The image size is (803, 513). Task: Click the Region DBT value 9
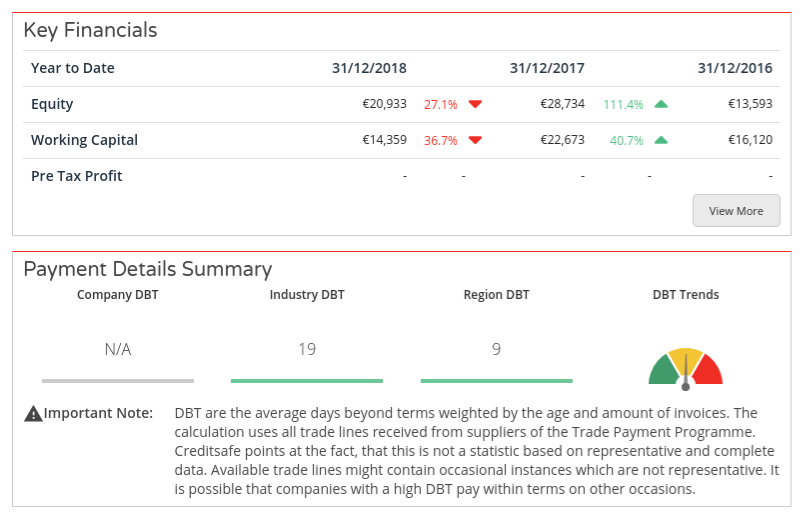496,349
